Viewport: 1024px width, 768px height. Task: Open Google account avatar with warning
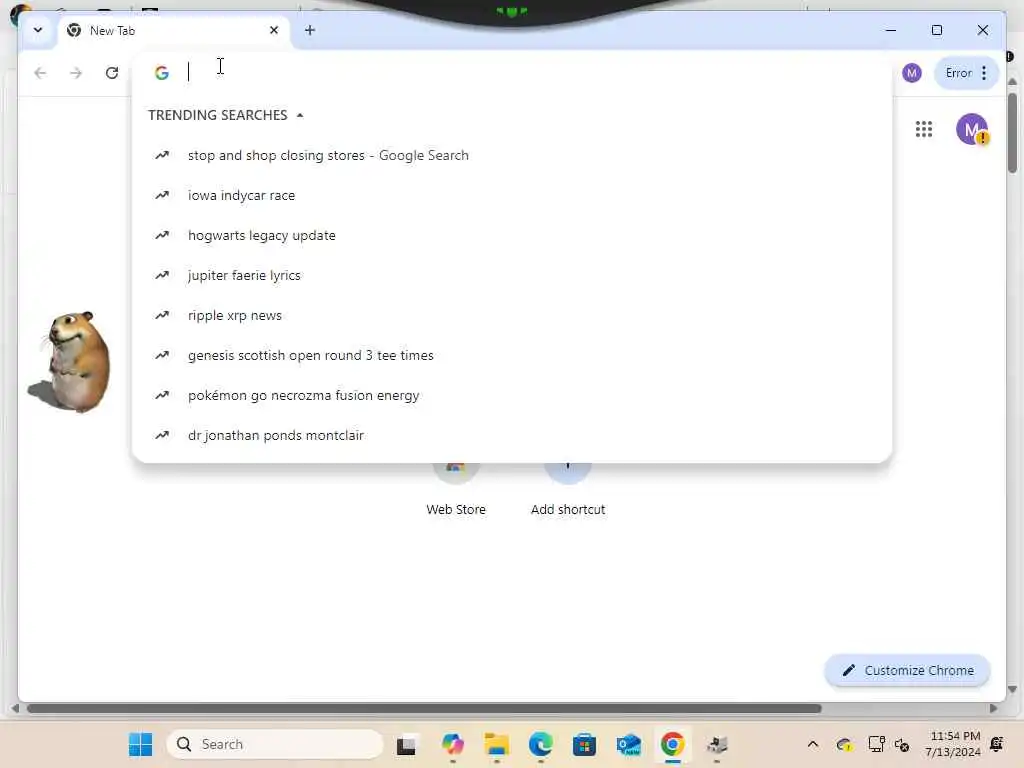click(x=972, y=129)
